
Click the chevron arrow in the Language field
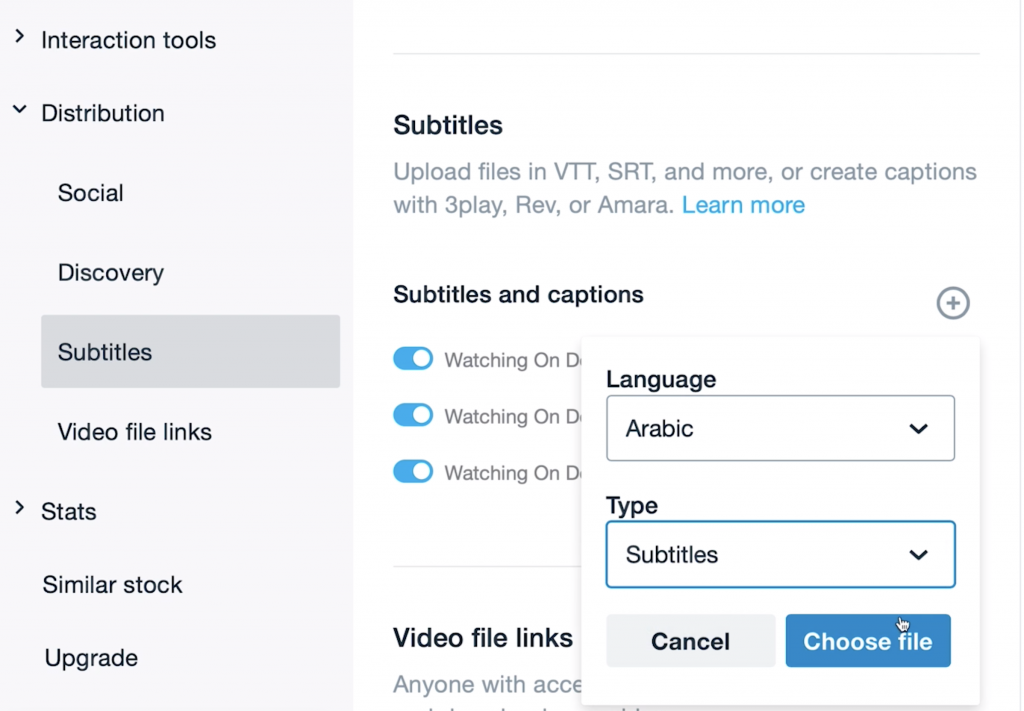[918, 429]
